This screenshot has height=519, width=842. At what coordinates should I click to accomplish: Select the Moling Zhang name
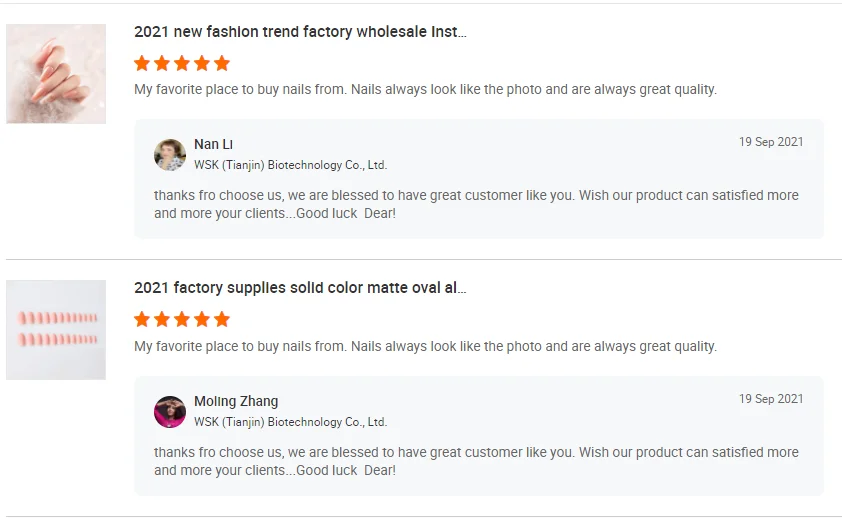tap(236, 401)
